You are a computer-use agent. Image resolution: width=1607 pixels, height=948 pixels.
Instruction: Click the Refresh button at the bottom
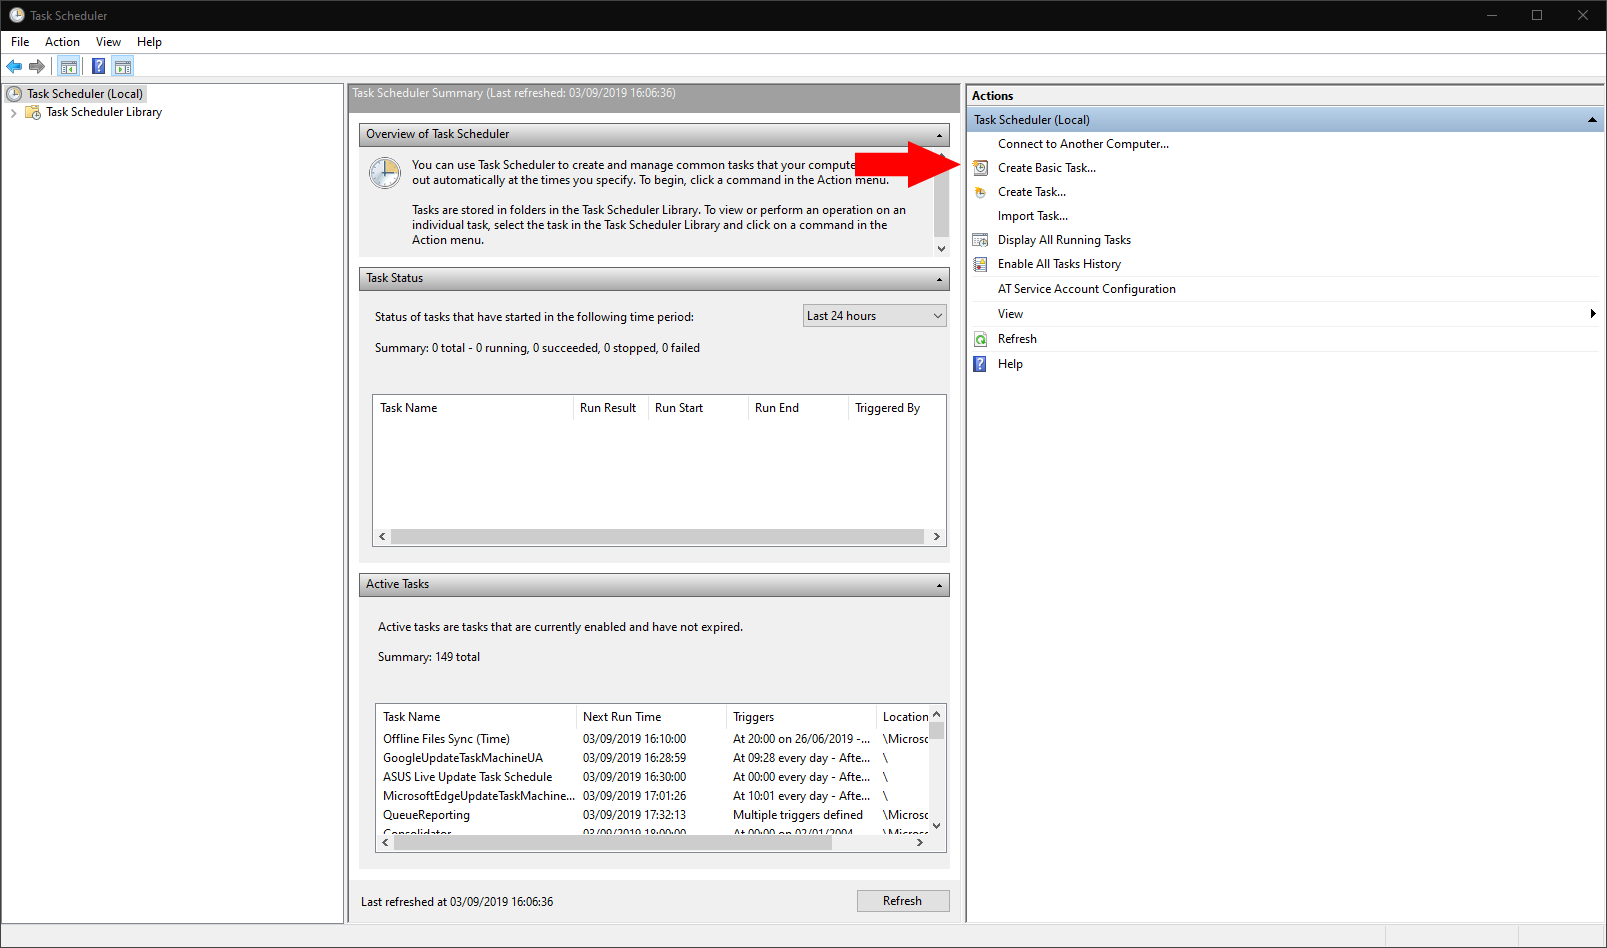[902, 900]
